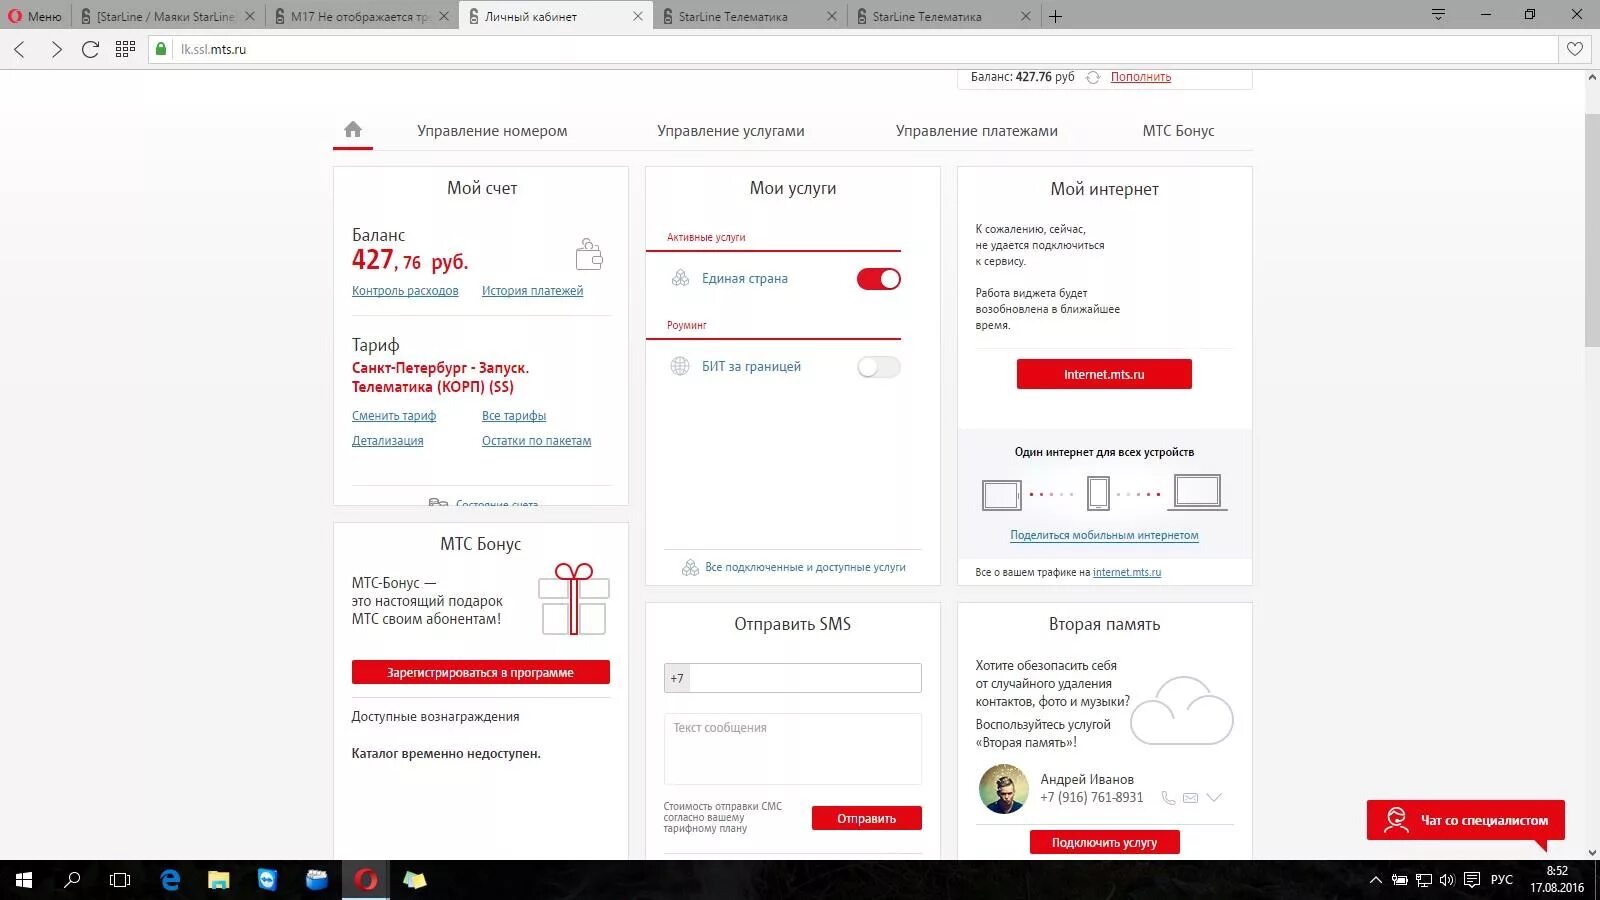Click the Единая страна service icon
Screen dimensions: 1600x900
pos(680,278)
